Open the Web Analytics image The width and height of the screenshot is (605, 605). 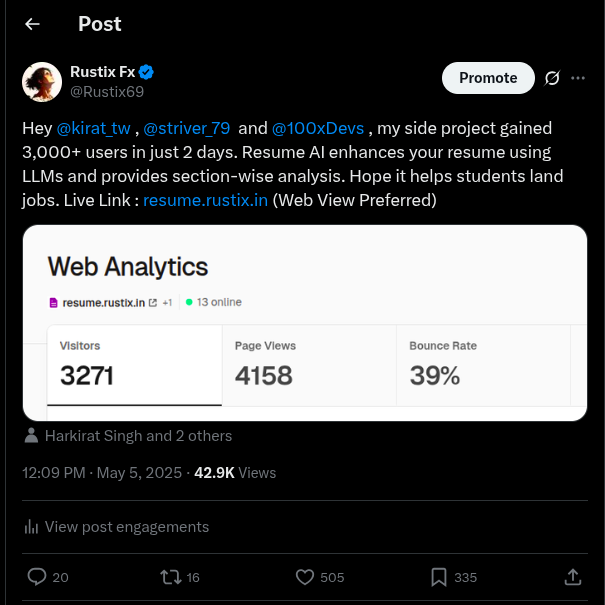(304, 322)
